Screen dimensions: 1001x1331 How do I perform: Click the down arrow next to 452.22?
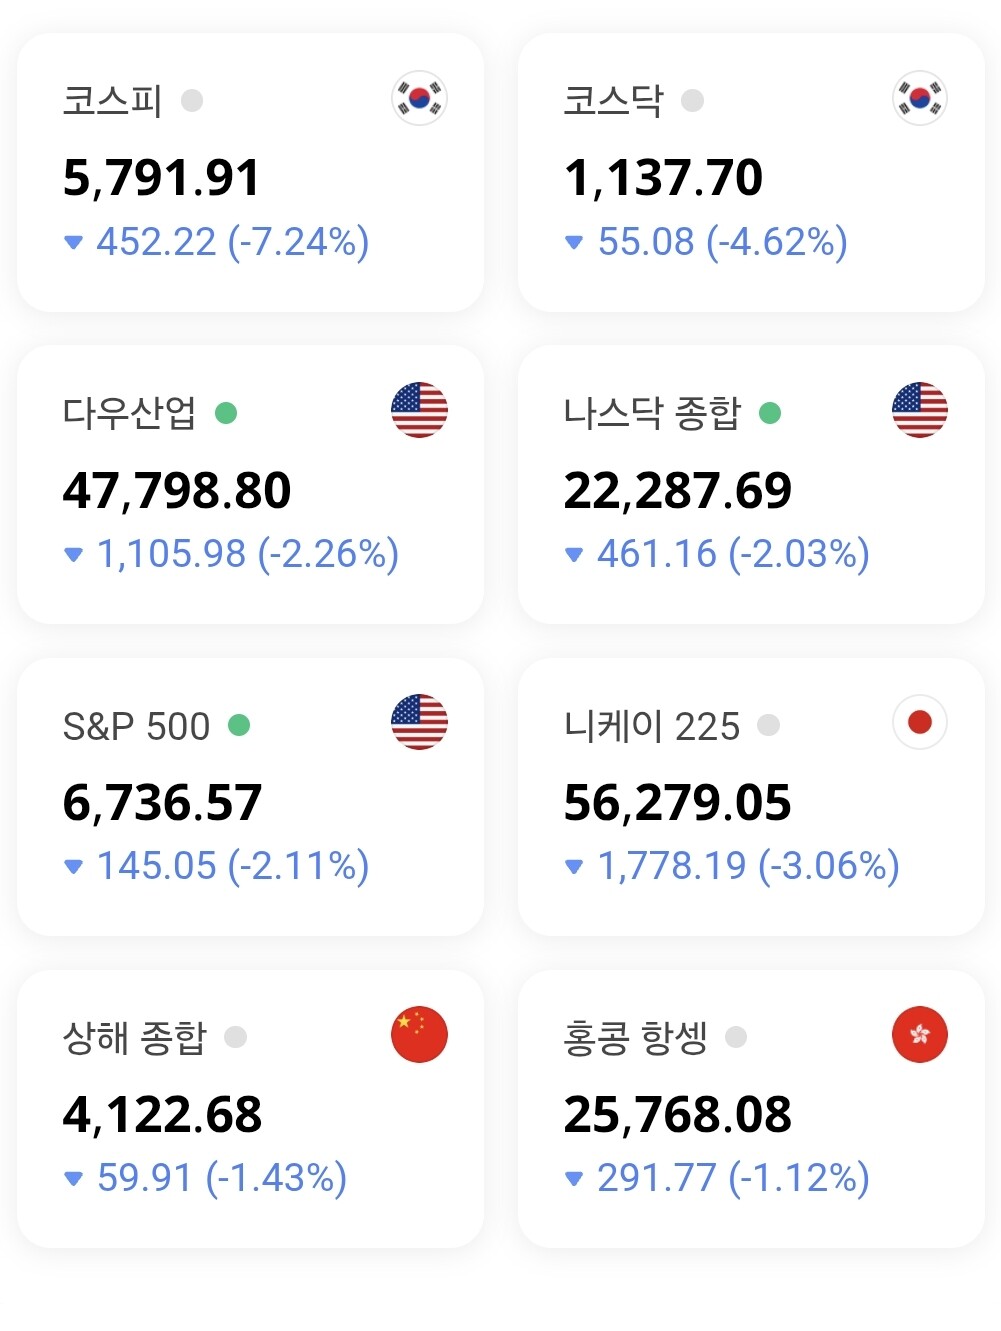(x=73, y=242)
